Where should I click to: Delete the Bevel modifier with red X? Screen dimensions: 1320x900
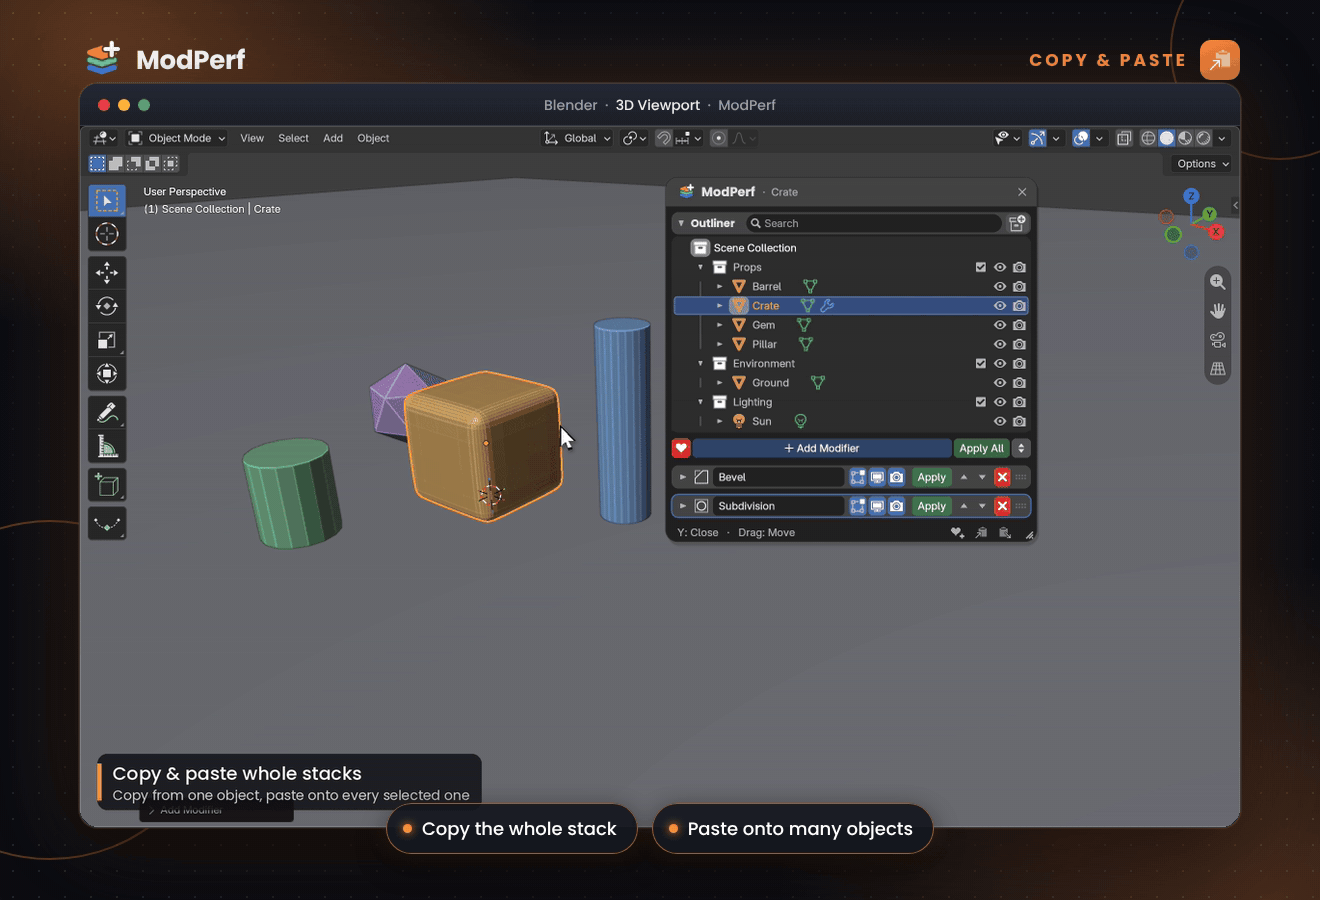click(x=1002, y=477)
